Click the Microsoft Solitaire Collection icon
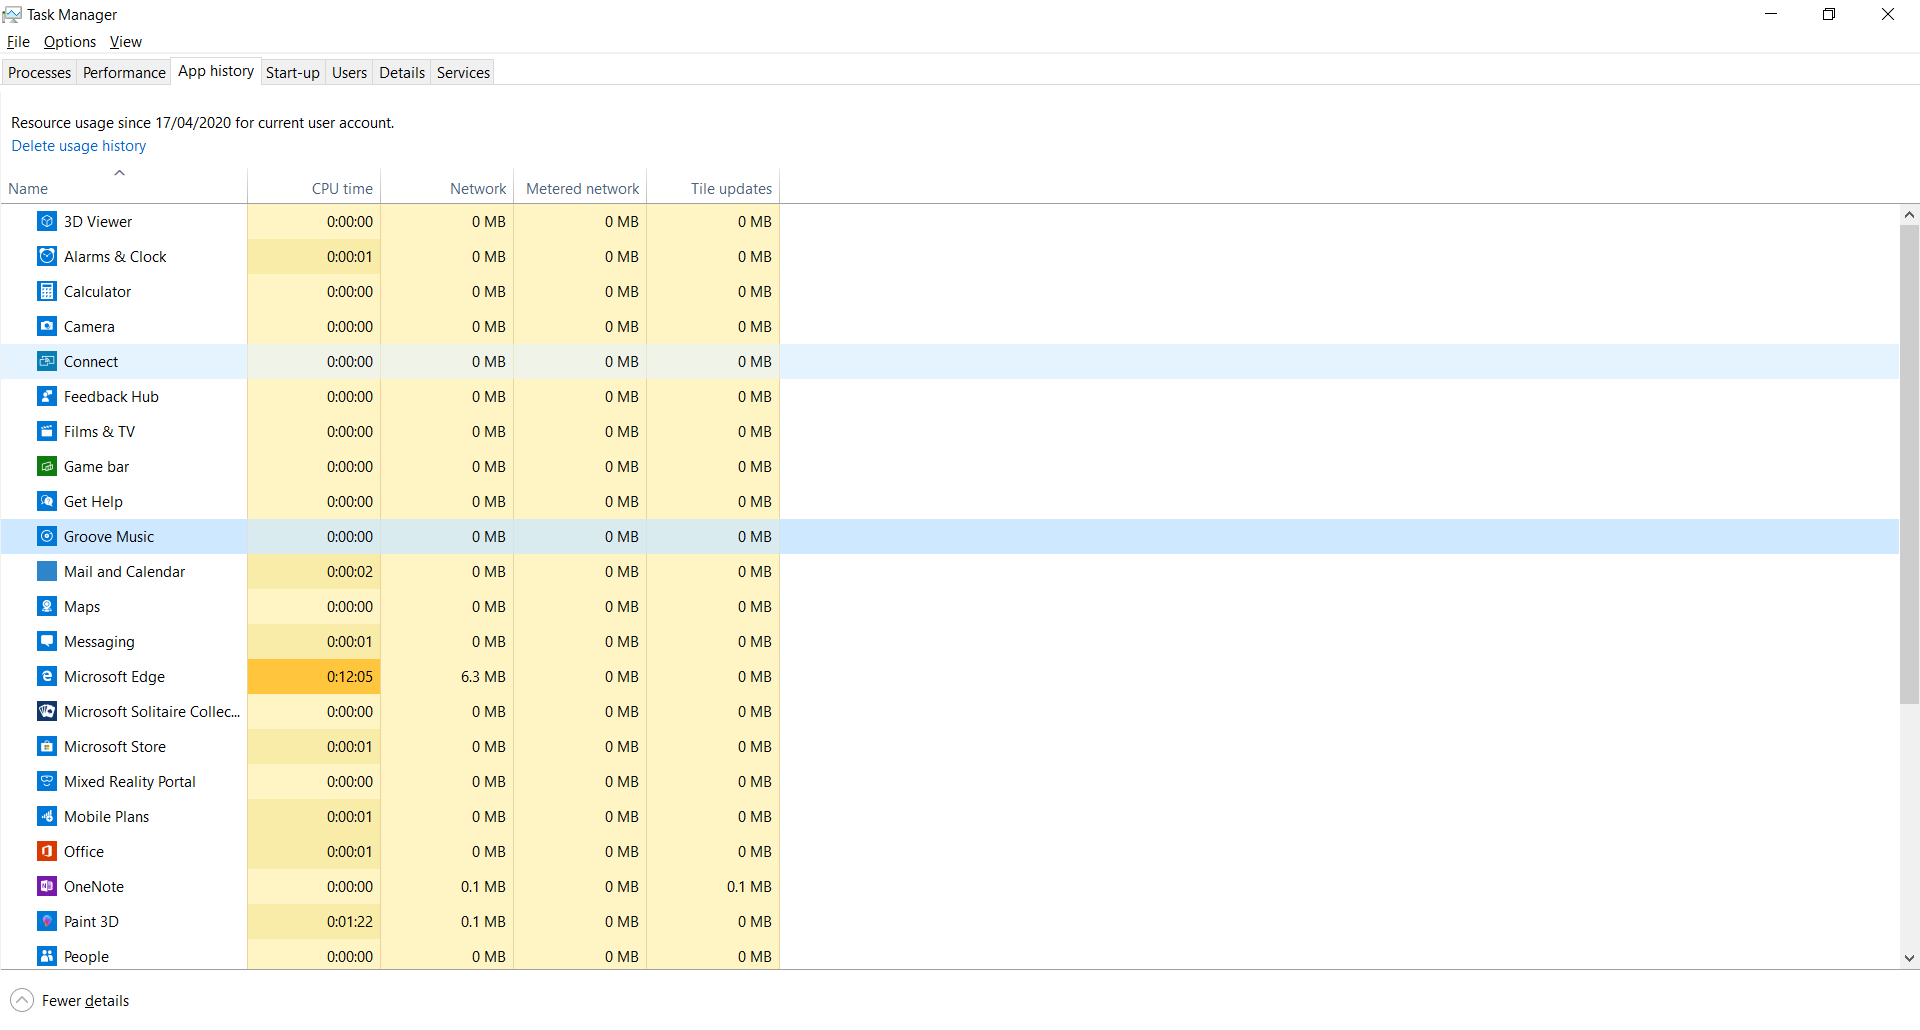Image resolution: width=1920 pixels, height=1030 pixels. tap(47, 711)
